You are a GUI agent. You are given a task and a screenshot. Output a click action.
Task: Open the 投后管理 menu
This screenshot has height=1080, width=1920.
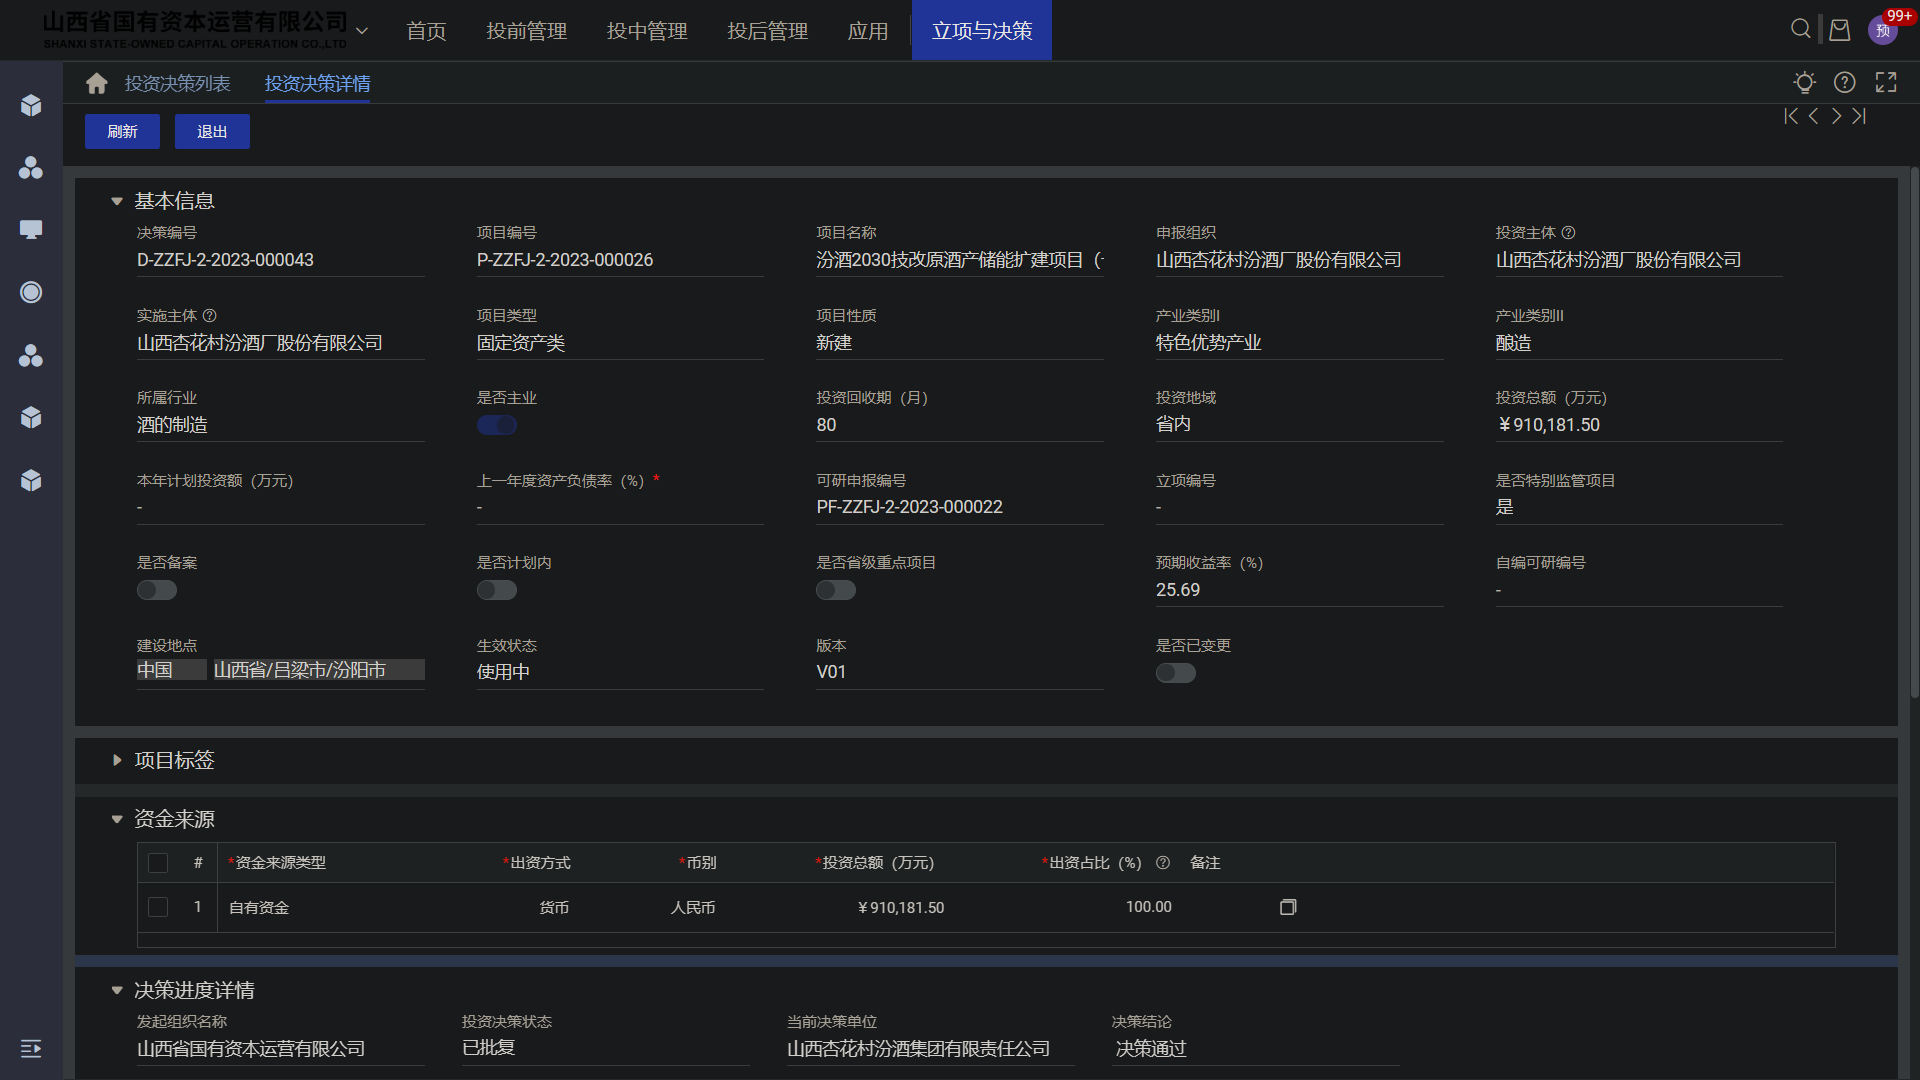(x=767, y=31)
